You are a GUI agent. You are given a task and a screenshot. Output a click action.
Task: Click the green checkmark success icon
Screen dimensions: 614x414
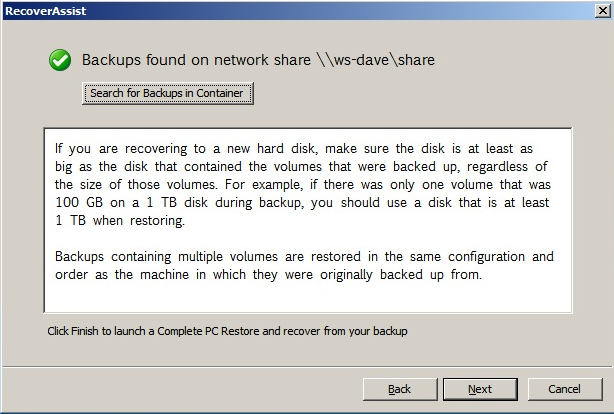click(x=60, y=60)
